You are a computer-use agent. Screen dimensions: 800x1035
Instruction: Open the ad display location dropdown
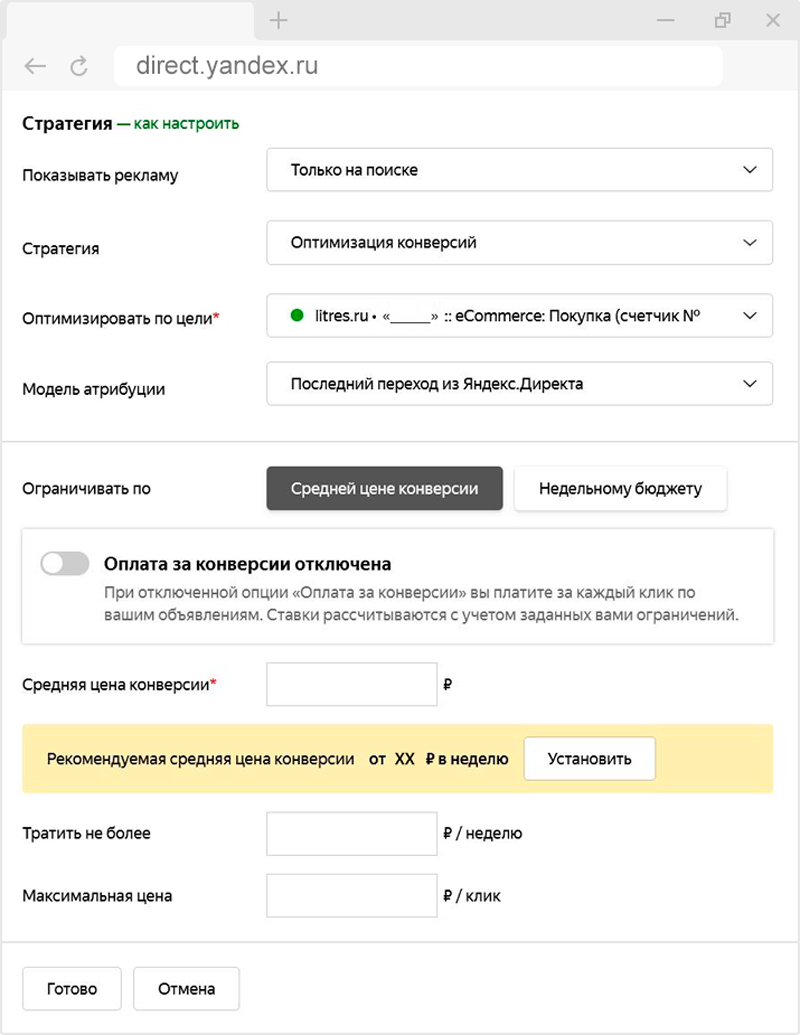(519, 170)
